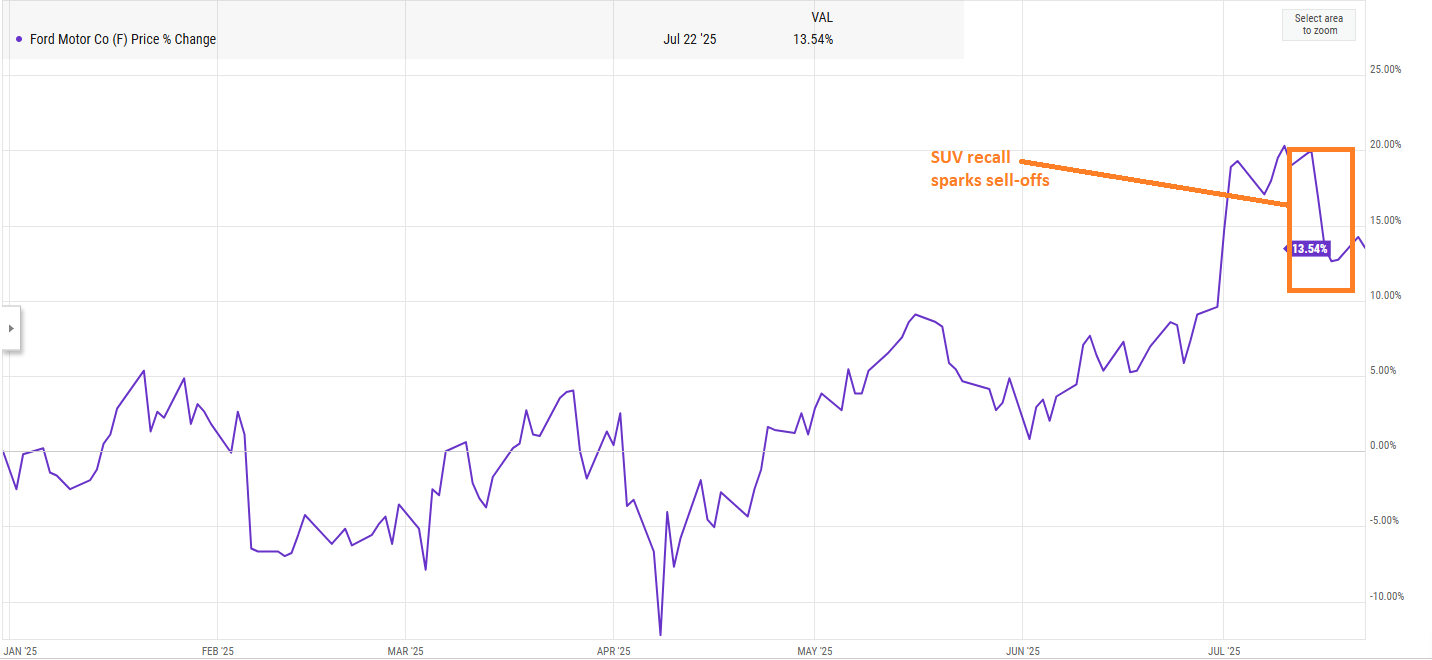Expand the left side panel arrow
Viewport: 1432px width, 660px height.
[10, 328]
